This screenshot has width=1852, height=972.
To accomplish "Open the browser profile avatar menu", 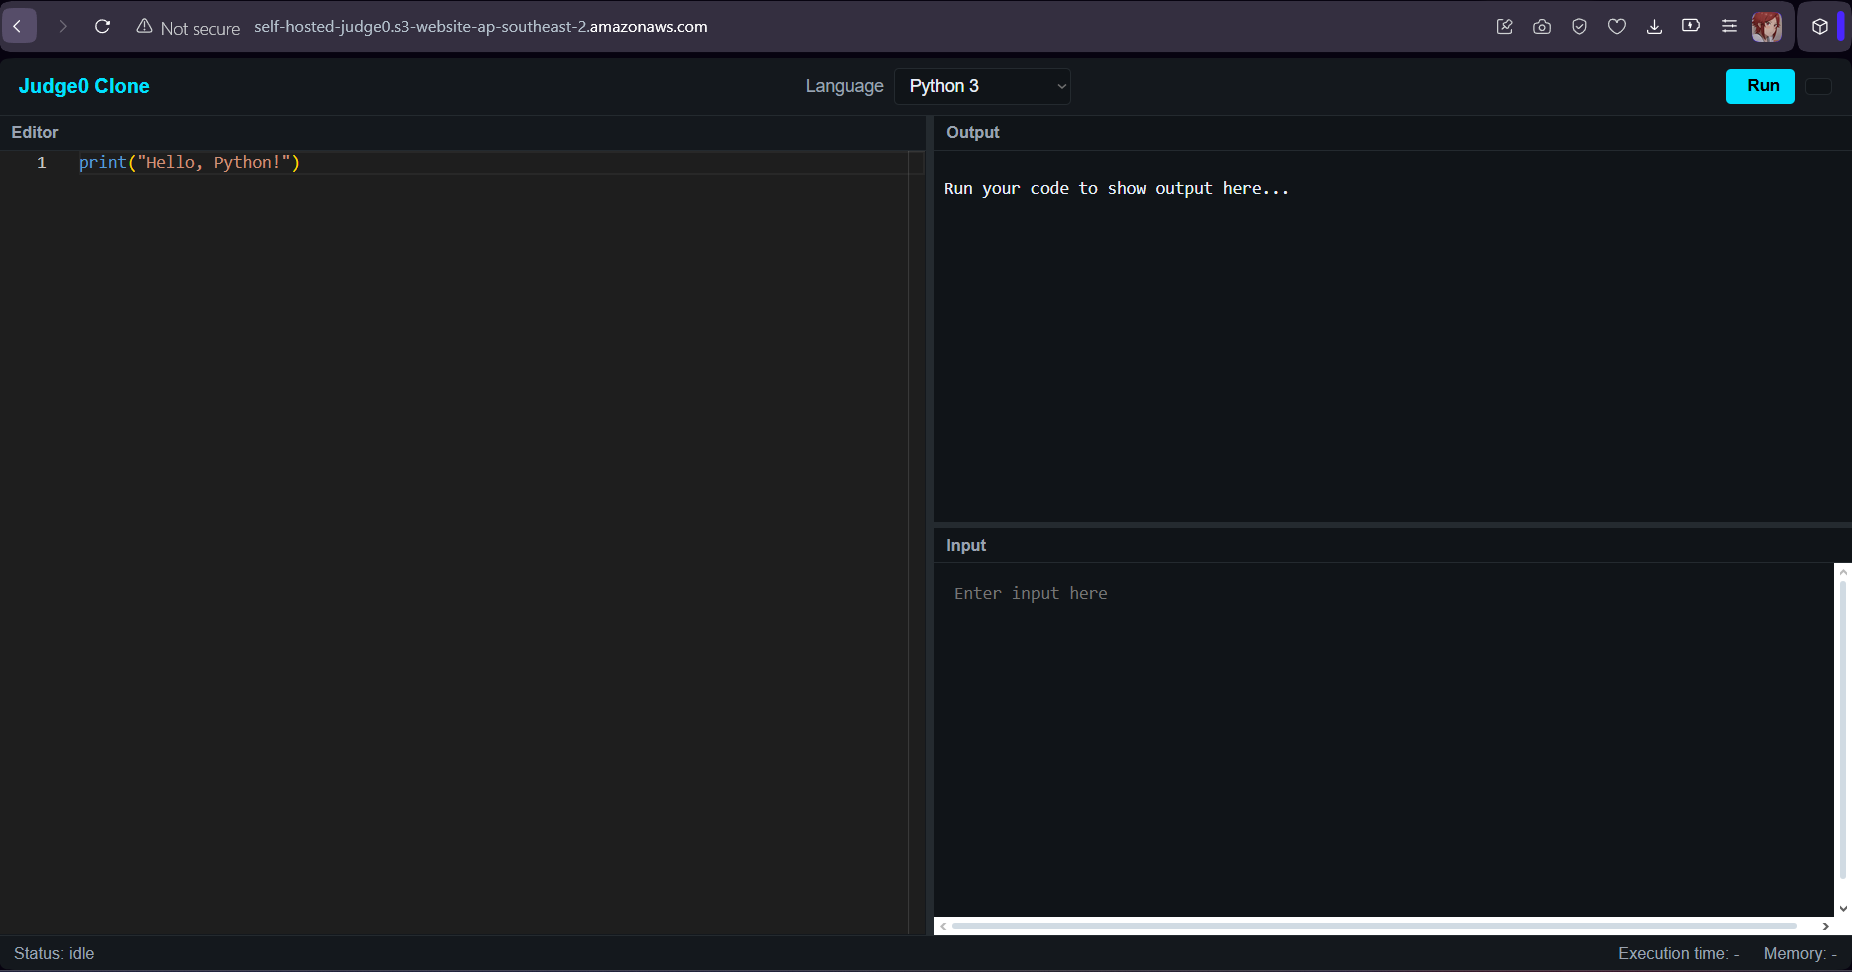I will coord(1767,26).
